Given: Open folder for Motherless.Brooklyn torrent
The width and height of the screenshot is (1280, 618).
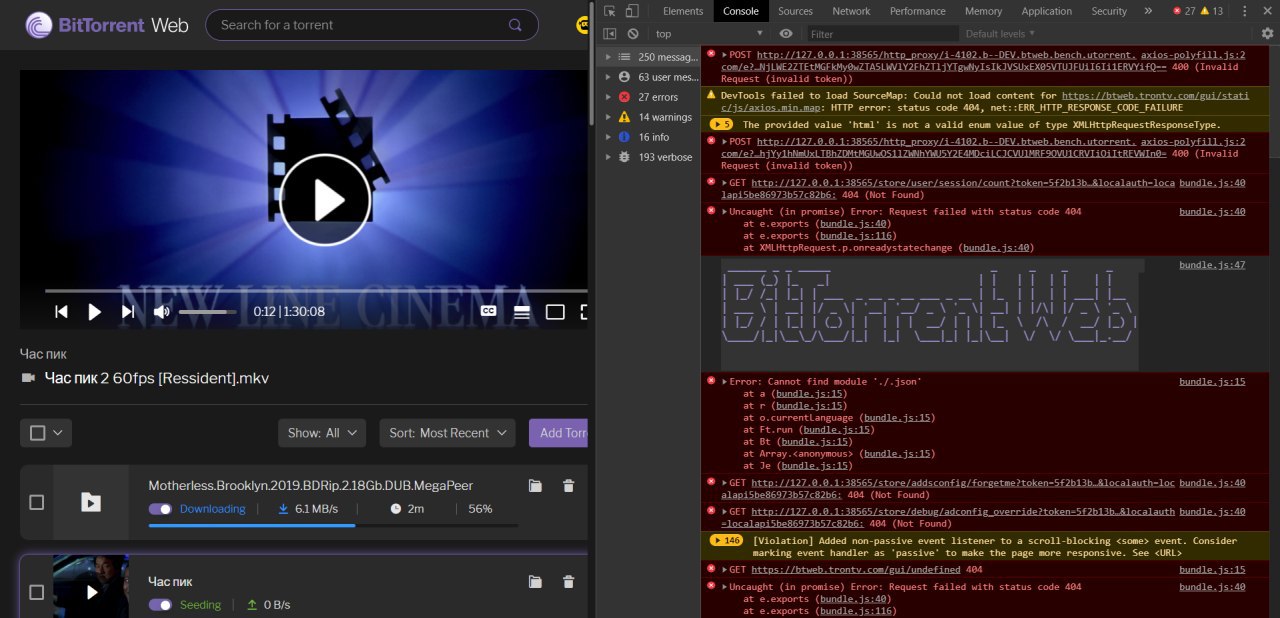Looking at the screenshot, I should [535, 486].
